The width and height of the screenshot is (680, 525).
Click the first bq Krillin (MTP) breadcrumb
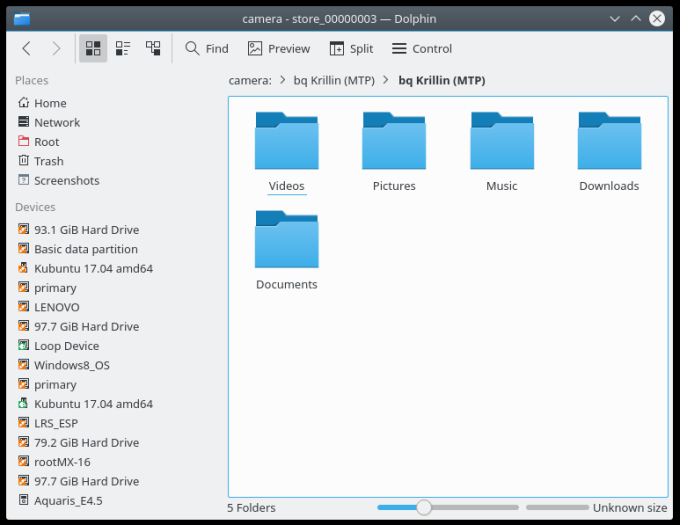coord(334,80)
